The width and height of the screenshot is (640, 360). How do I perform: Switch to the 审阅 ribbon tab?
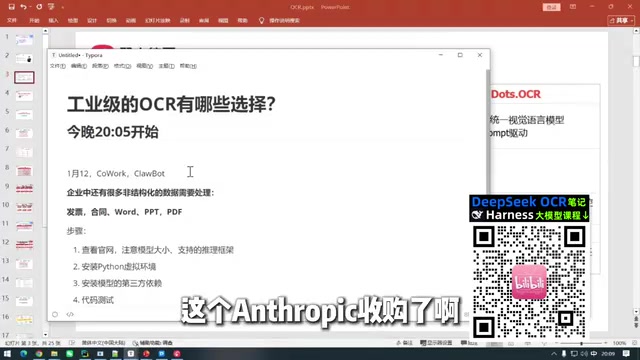point(204,20)
